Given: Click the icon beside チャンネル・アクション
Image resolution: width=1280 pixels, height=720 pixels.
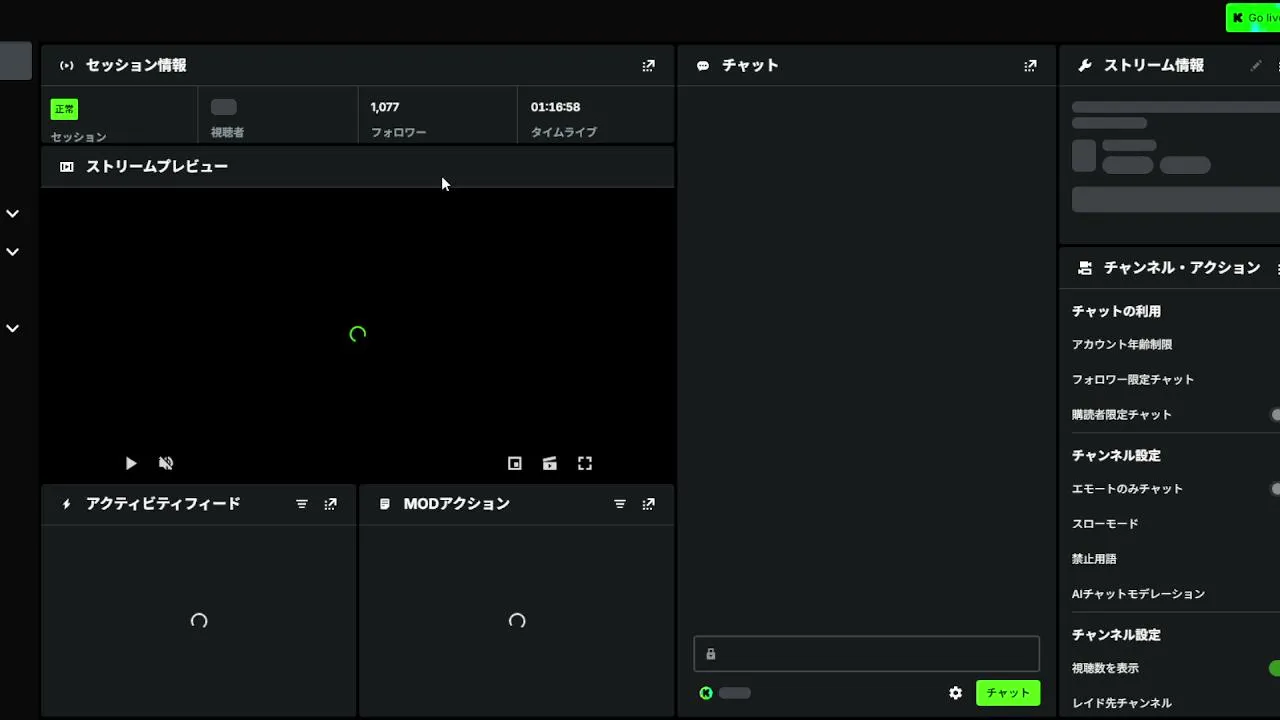Looking at the screenshot, I should (1085, 268).
